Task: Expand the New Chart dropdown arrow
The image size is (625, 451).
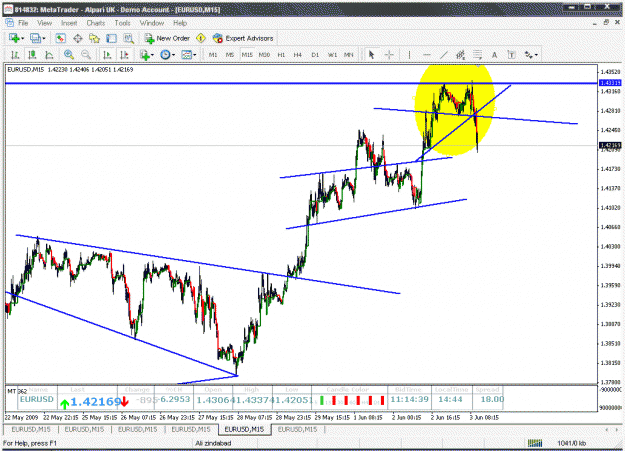Action: click(x=22, y=39)
